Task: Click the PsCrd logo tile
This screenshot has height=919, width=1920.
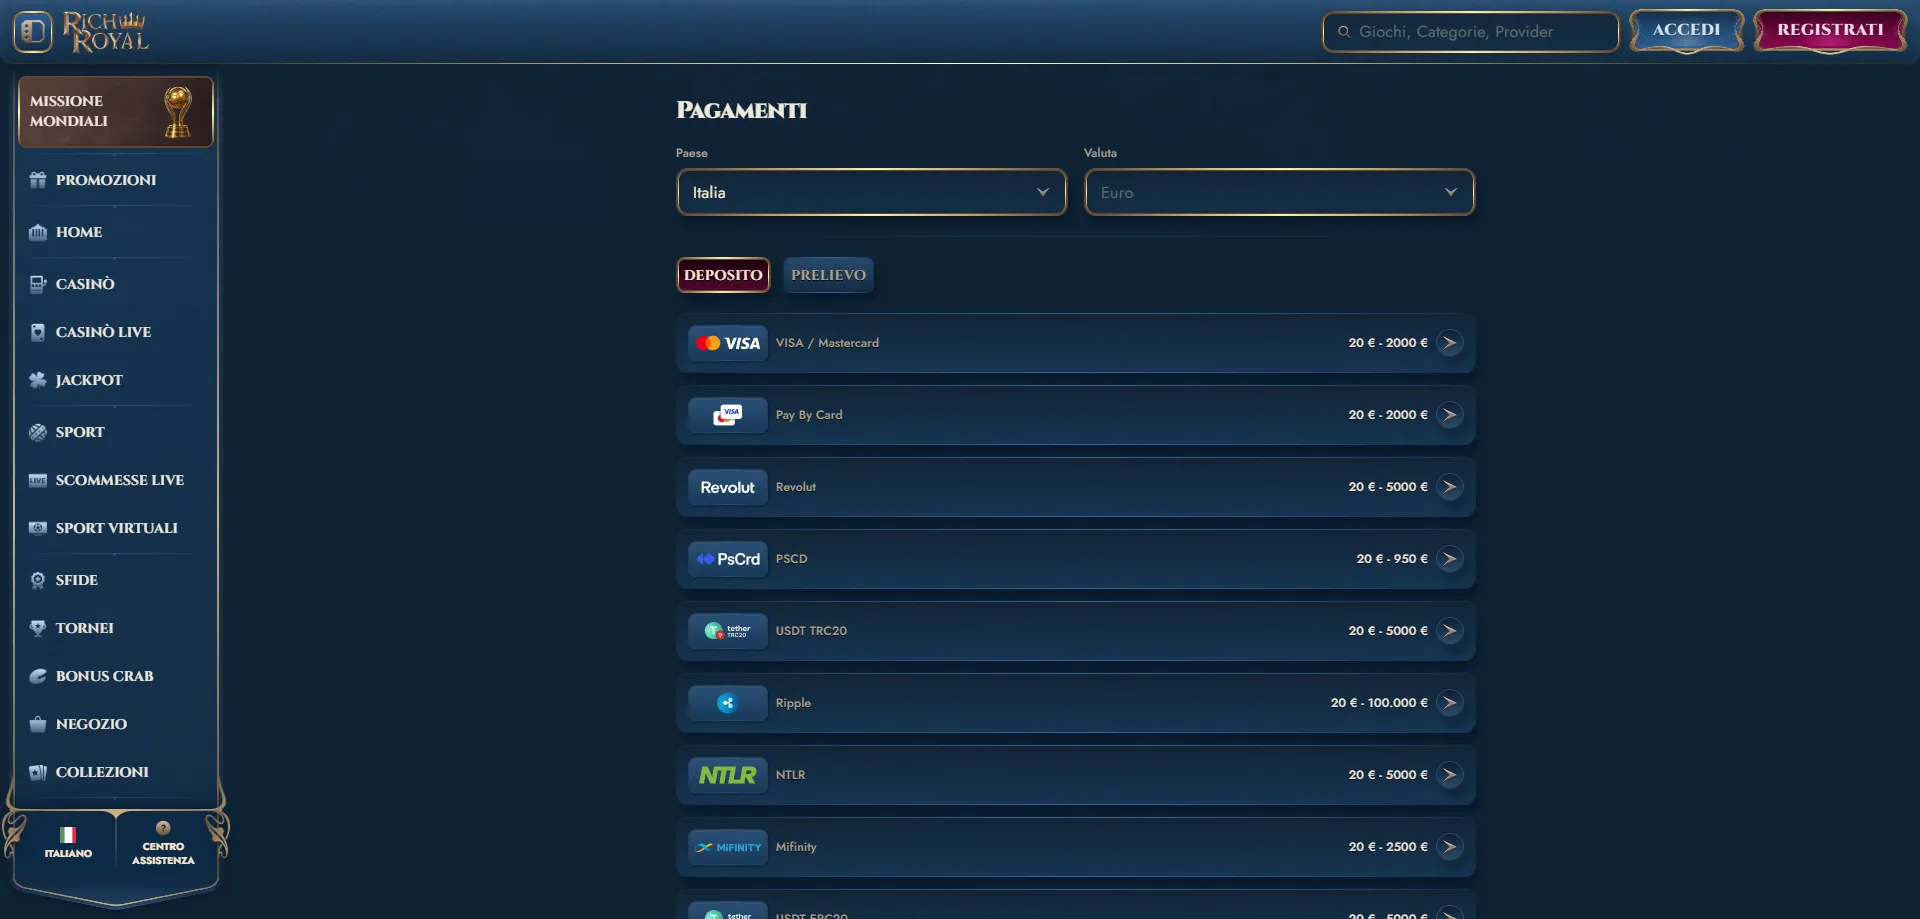Action: click(x=728, y=559)
